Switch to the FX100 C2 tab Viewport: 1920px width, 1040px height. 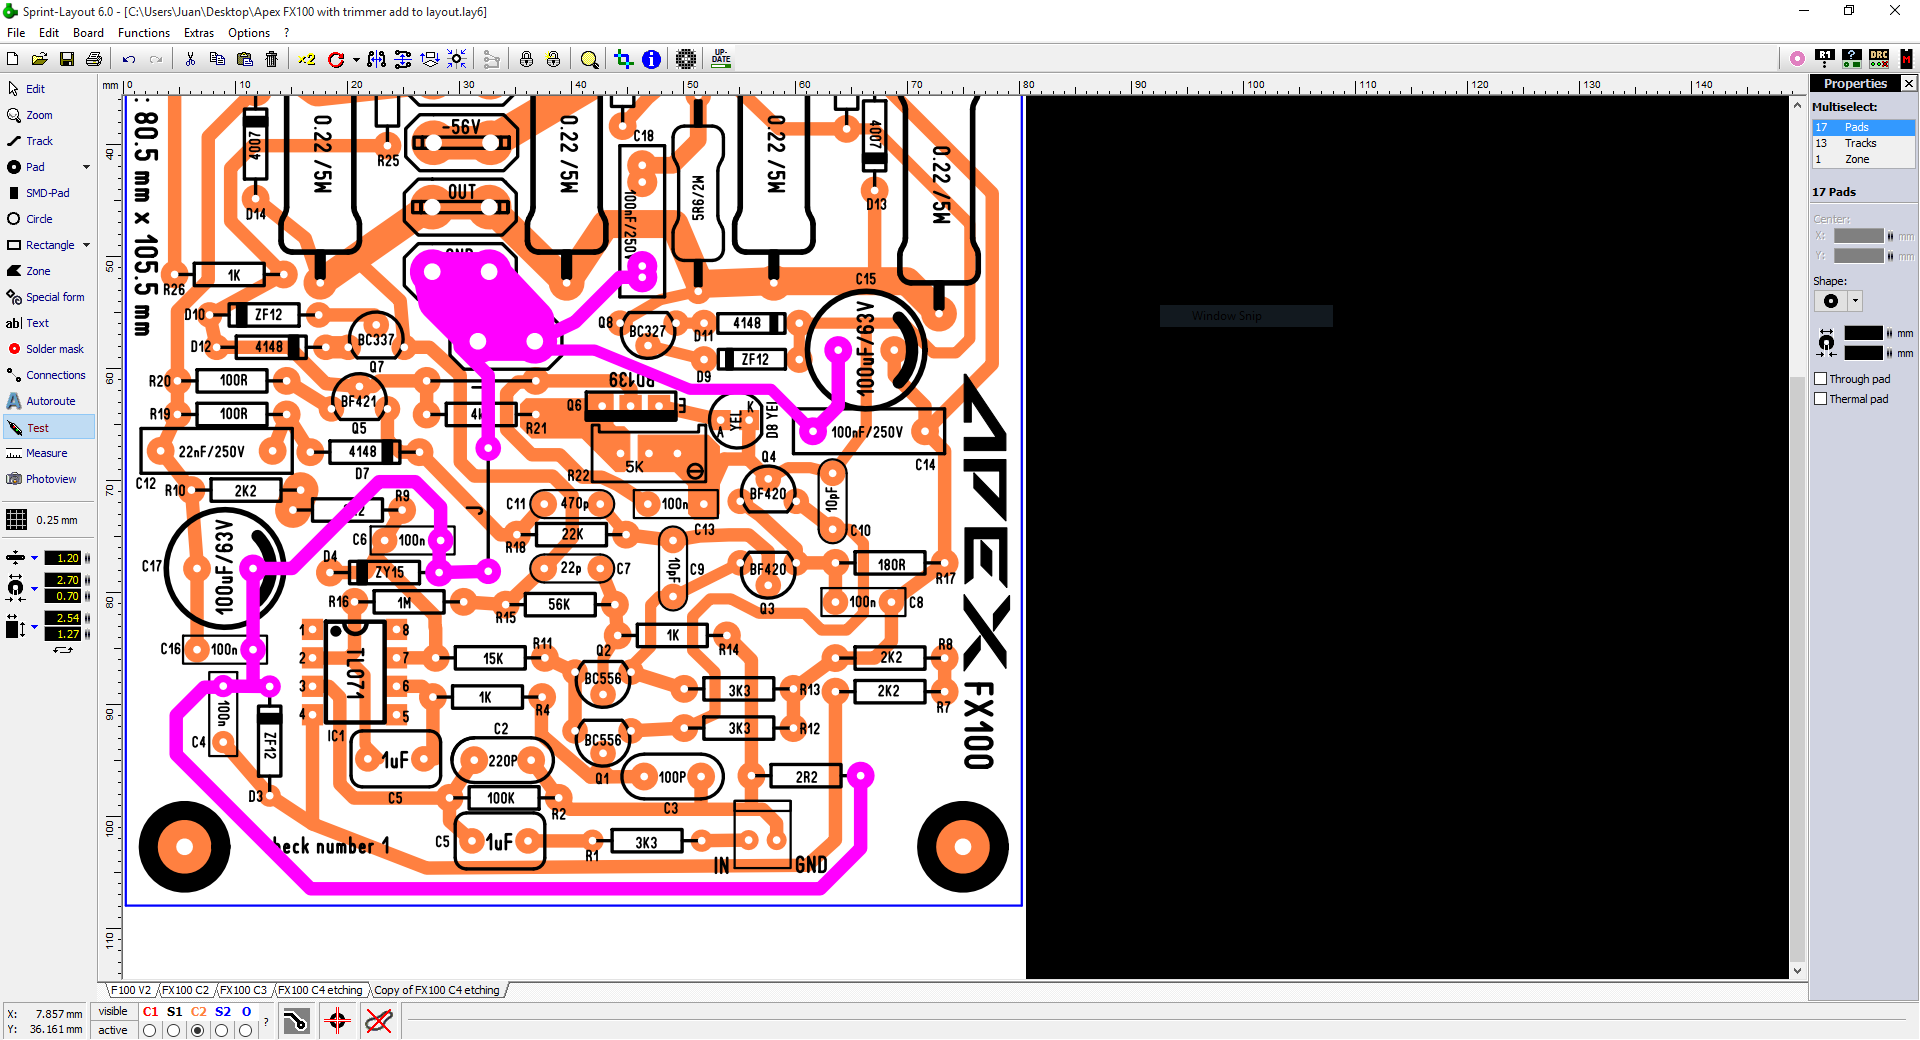click(x=186, y=990)
